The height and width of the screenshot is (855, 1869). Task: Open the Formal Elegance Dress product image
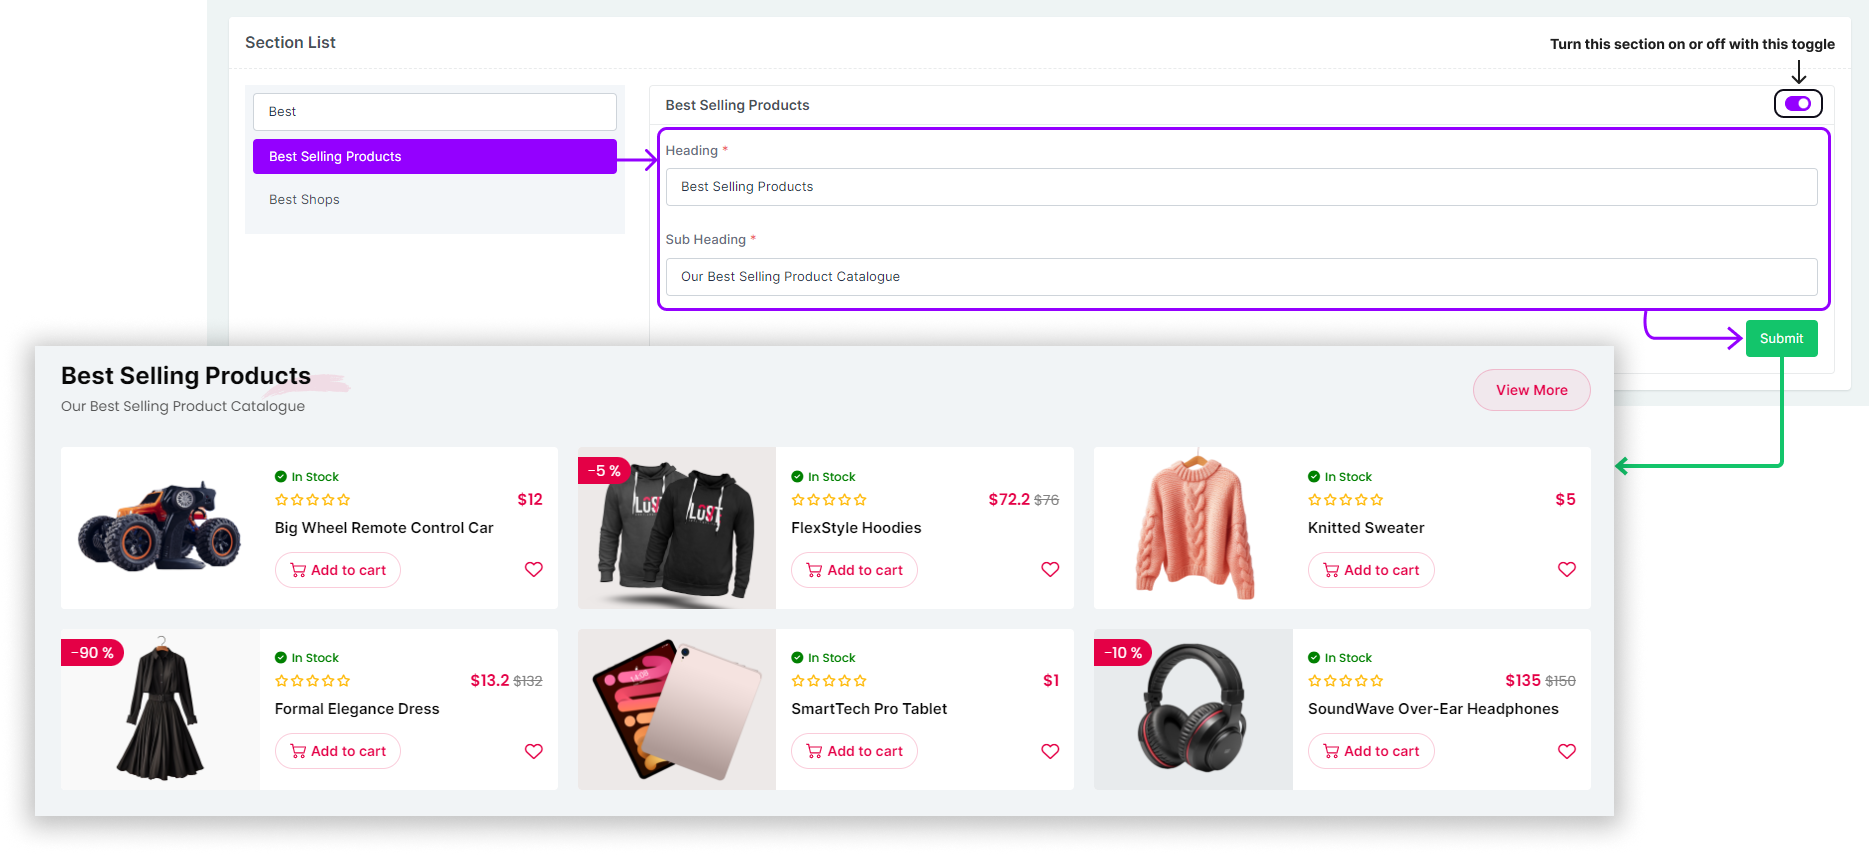160,710
